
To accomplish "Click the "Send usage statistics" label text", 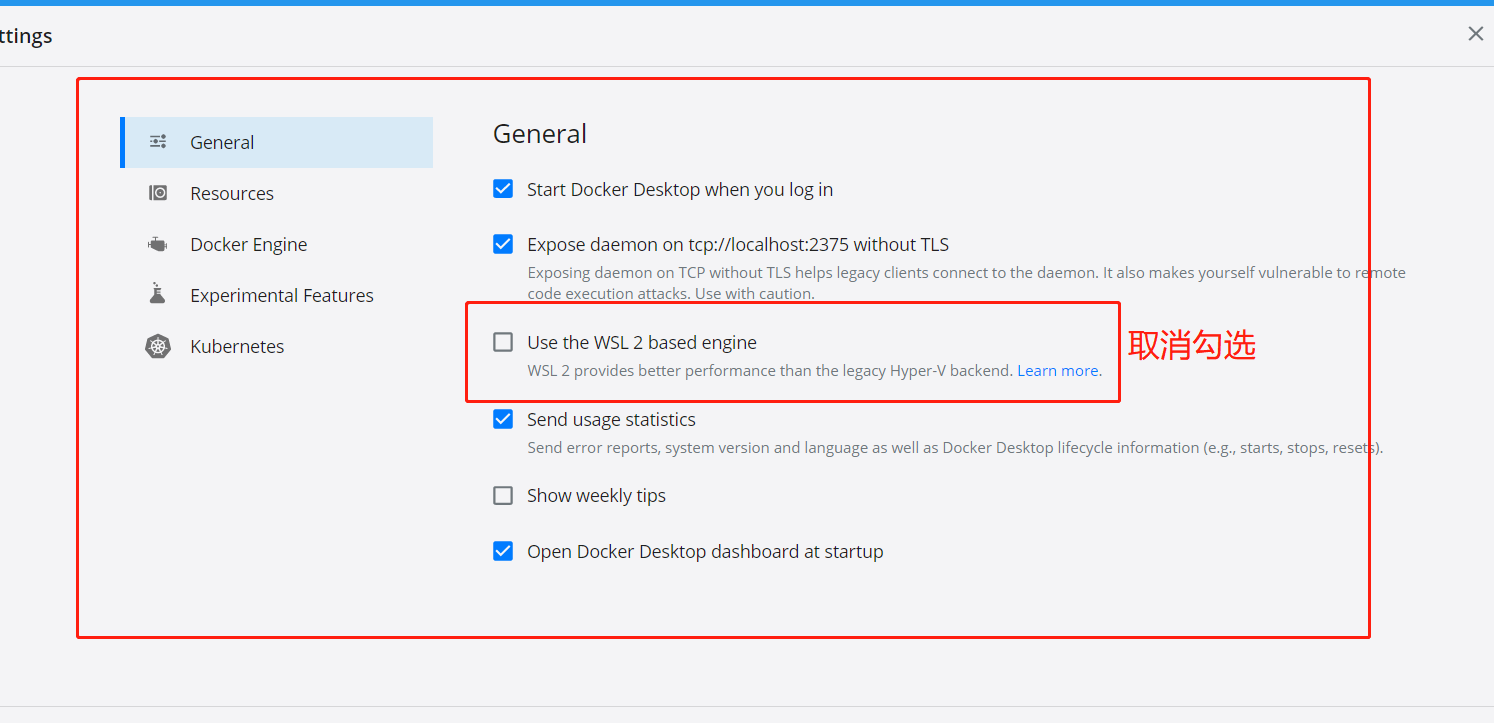I will click(611, 419).
